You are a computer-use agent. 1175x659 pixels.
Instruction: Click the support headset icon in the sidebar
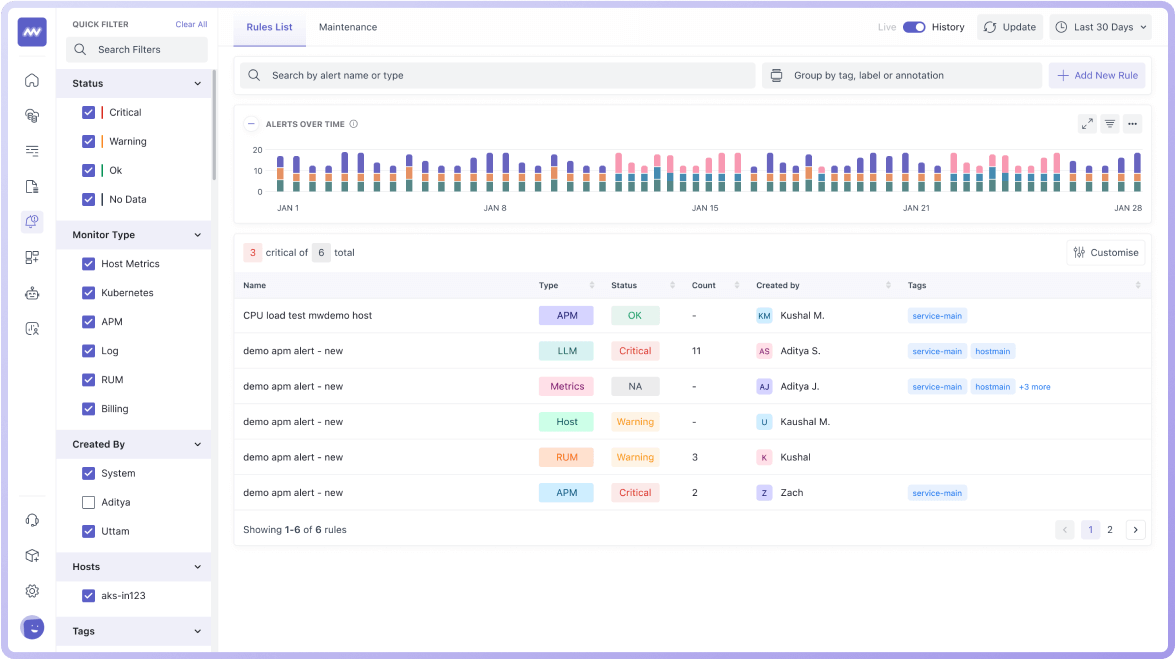[x=33, y=519]
